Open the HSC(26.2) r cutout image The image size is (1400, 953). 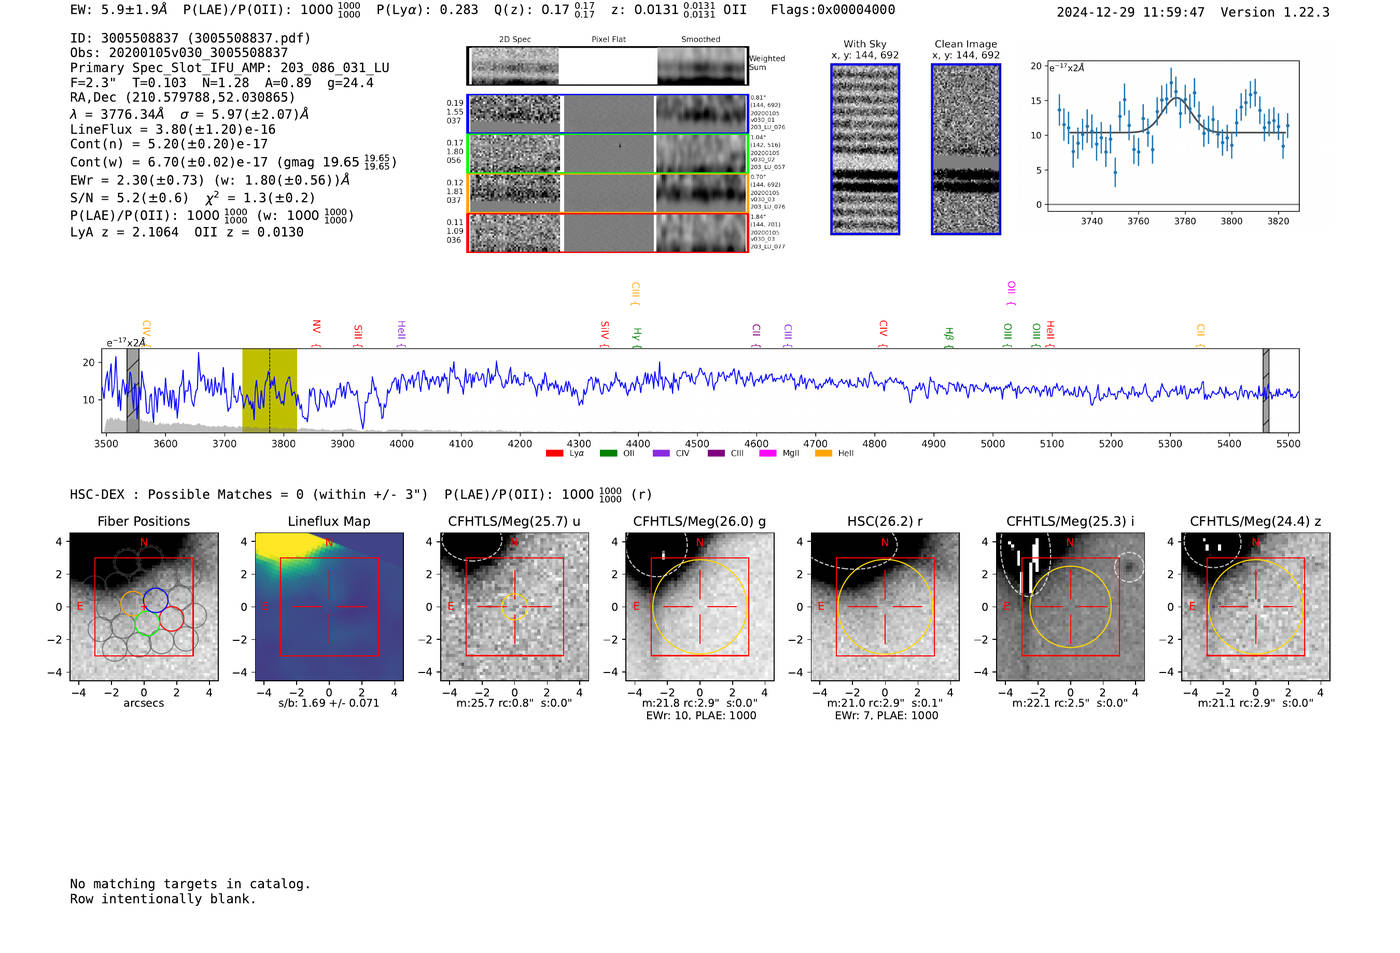(885, 607)
